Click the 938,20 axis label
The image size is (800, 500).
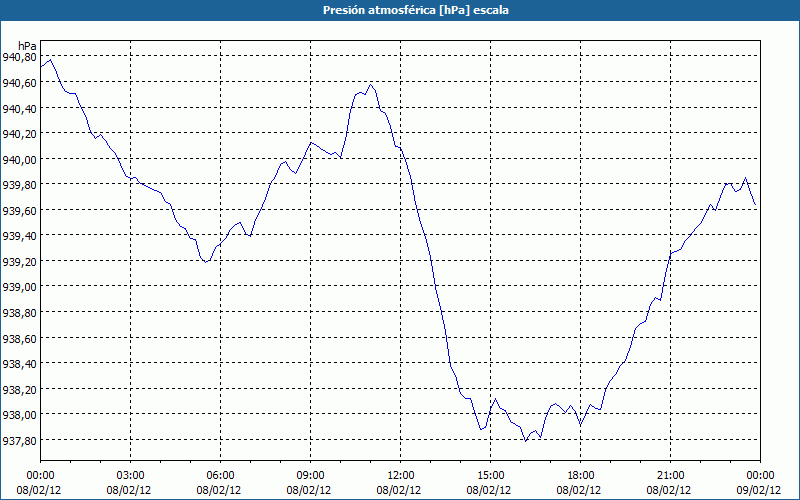[19, 389]
